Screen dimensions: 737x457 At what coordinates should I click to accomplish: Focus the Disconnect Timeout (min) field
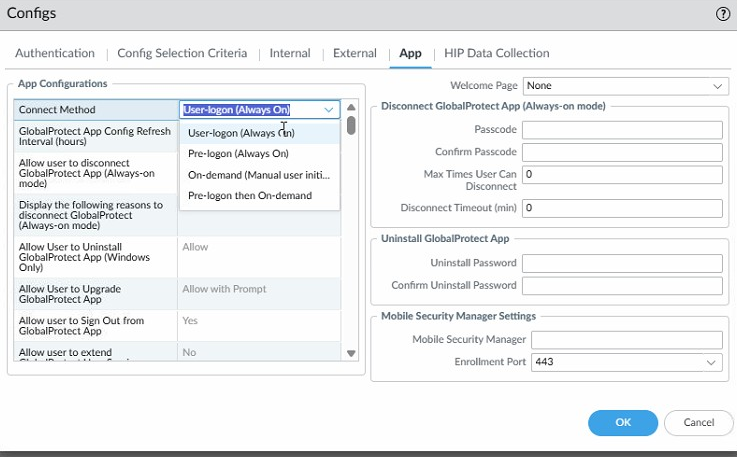coord(622,208)
